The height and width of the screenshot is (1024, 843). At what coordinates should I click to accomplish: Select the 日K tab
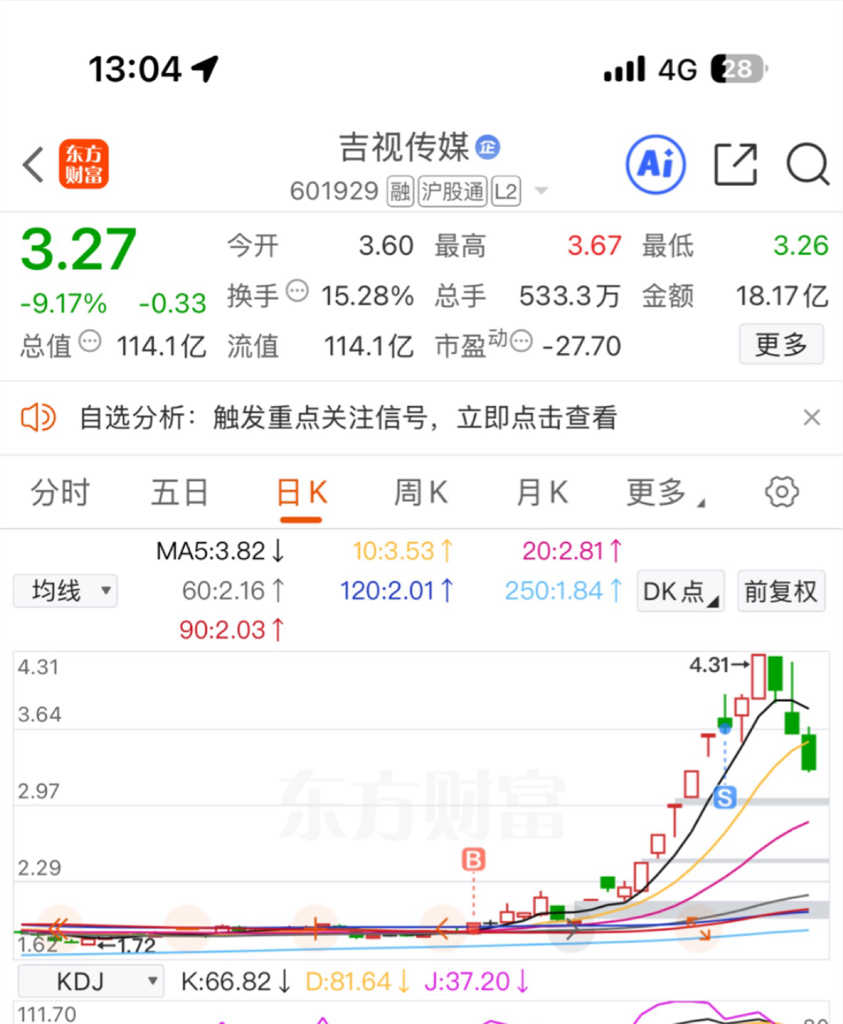point(301,492)
